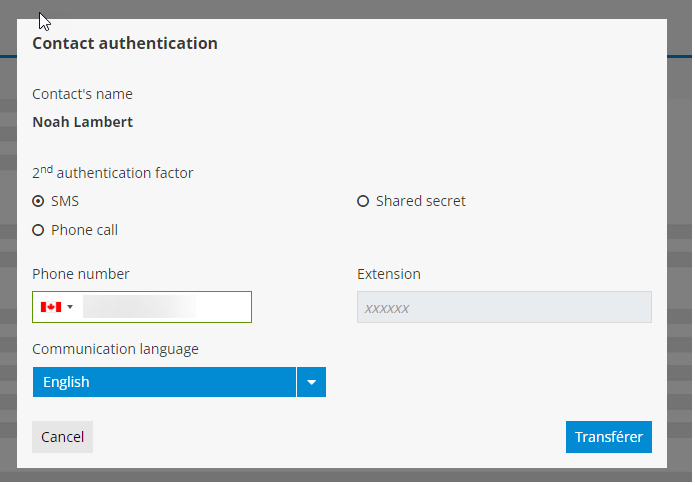This screenshot has height=485, width=695.
Task: Click the Phone number field label
Action: pos(81,274)
